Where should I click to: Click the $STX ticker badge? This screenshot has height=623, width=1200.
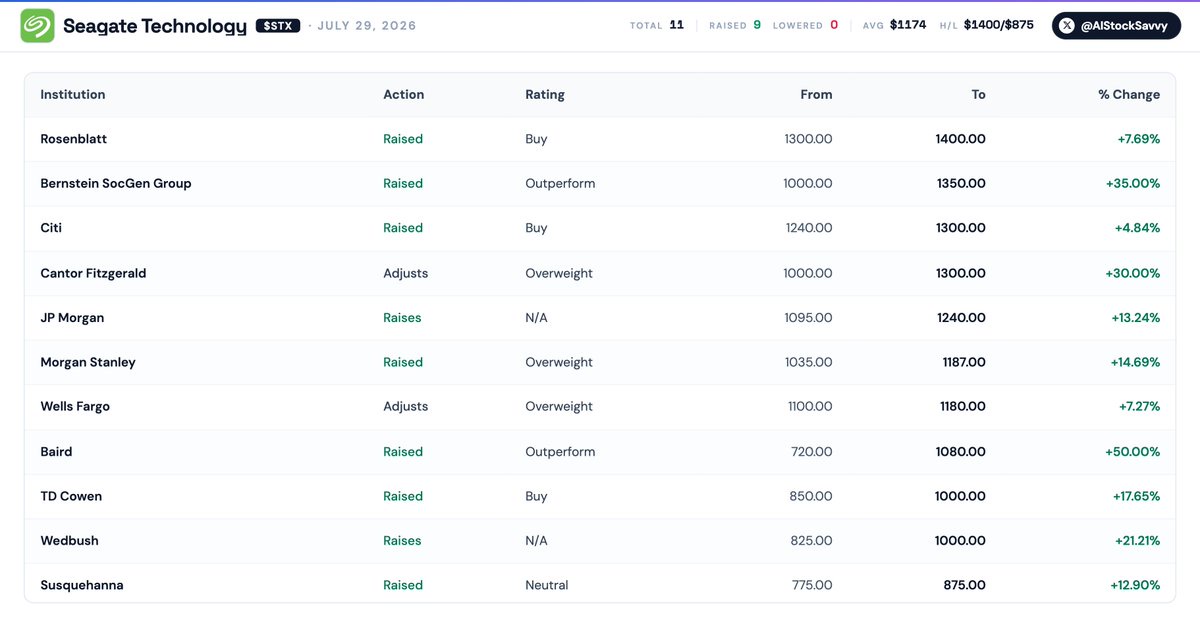click(278, 26)
